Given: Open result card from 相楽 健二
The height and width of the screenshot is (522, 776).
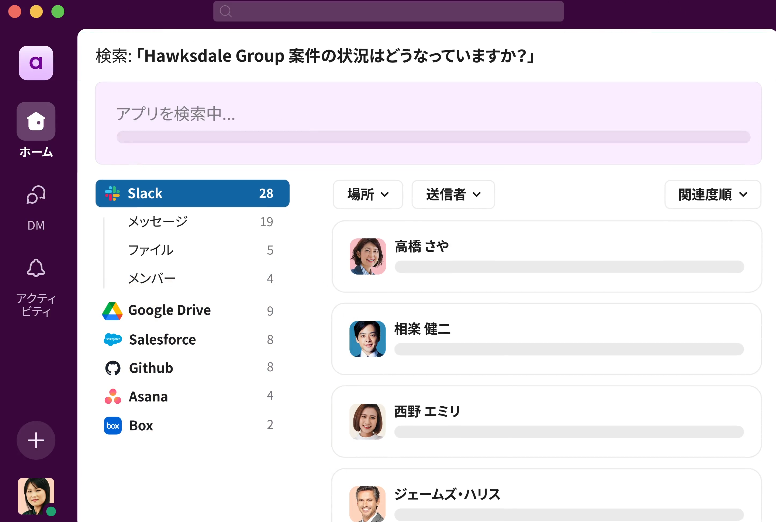Looking at the screenshot, I should 546,339.
